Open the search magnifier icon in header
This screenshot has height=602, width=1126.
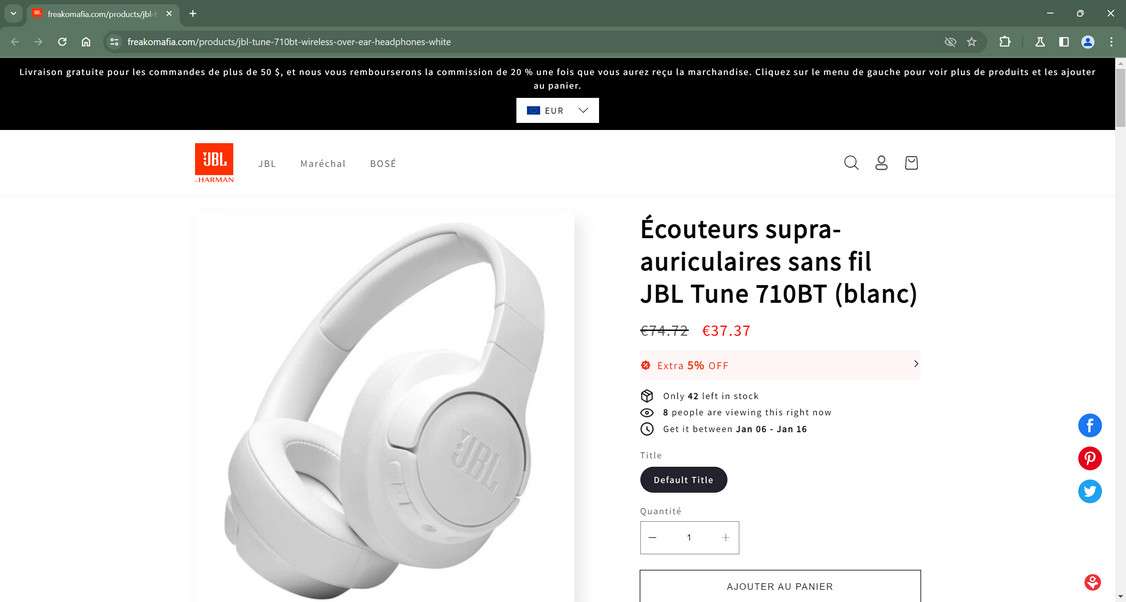pos(851,163)
